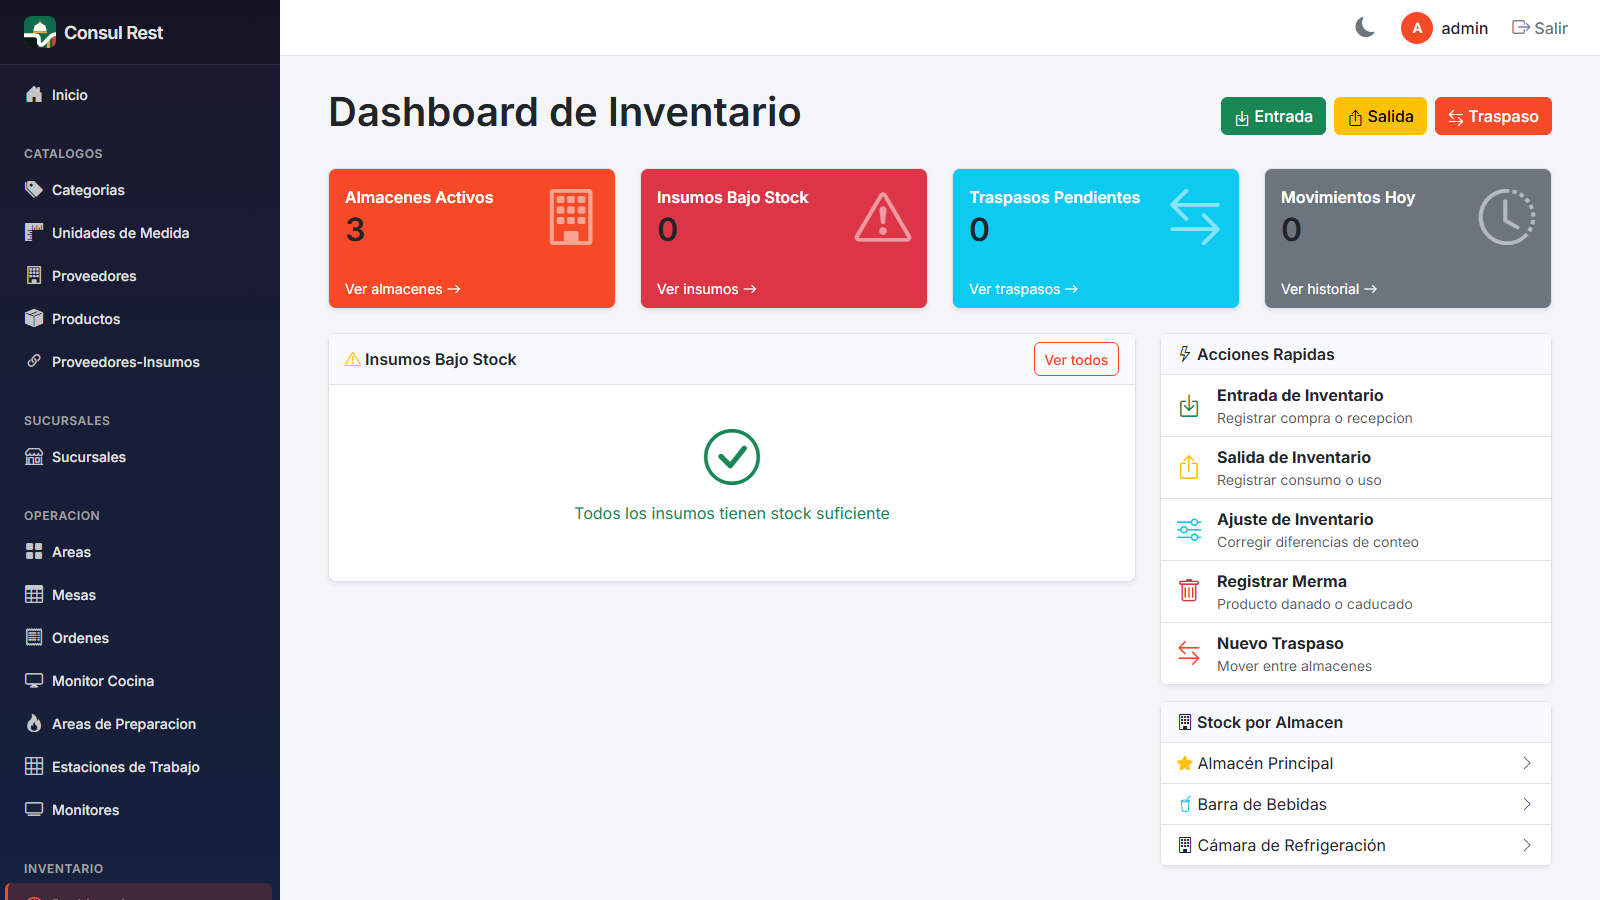Image resolution: width=1600 pixels, height=900 pixels.
Task: Click the Consul Rest logo icon
Action: [x=40, y=32]
